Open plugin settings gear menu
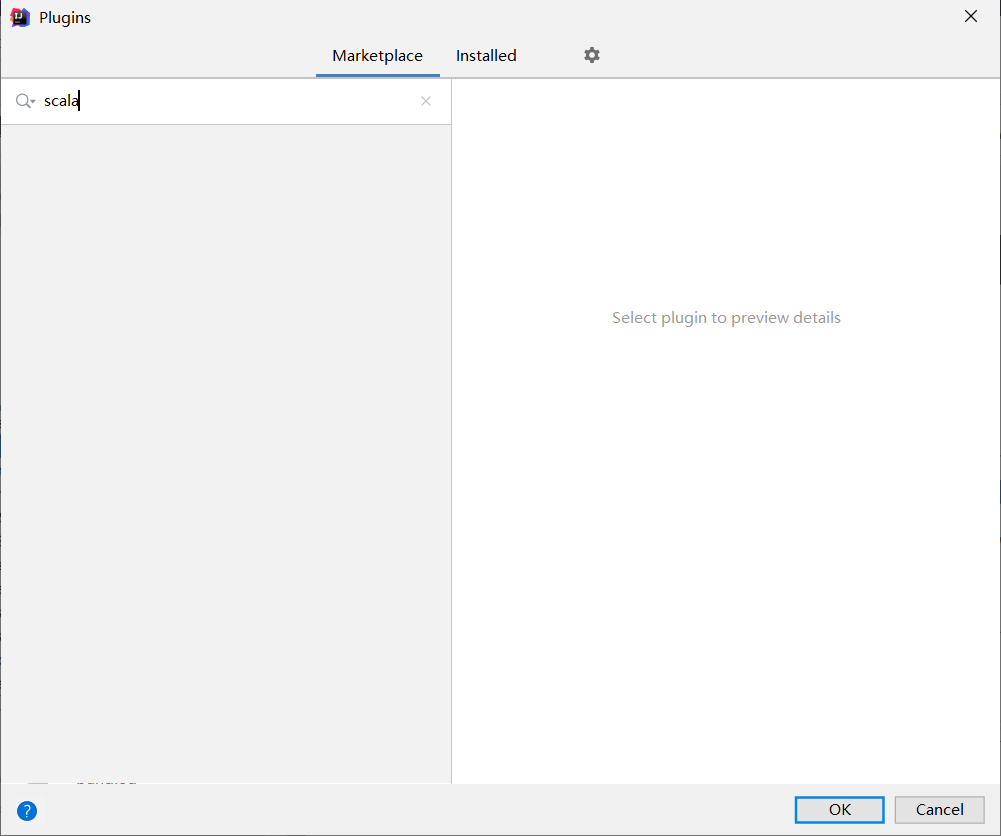The height and width of the screenshot is (836, 1001). pos(592,56)
